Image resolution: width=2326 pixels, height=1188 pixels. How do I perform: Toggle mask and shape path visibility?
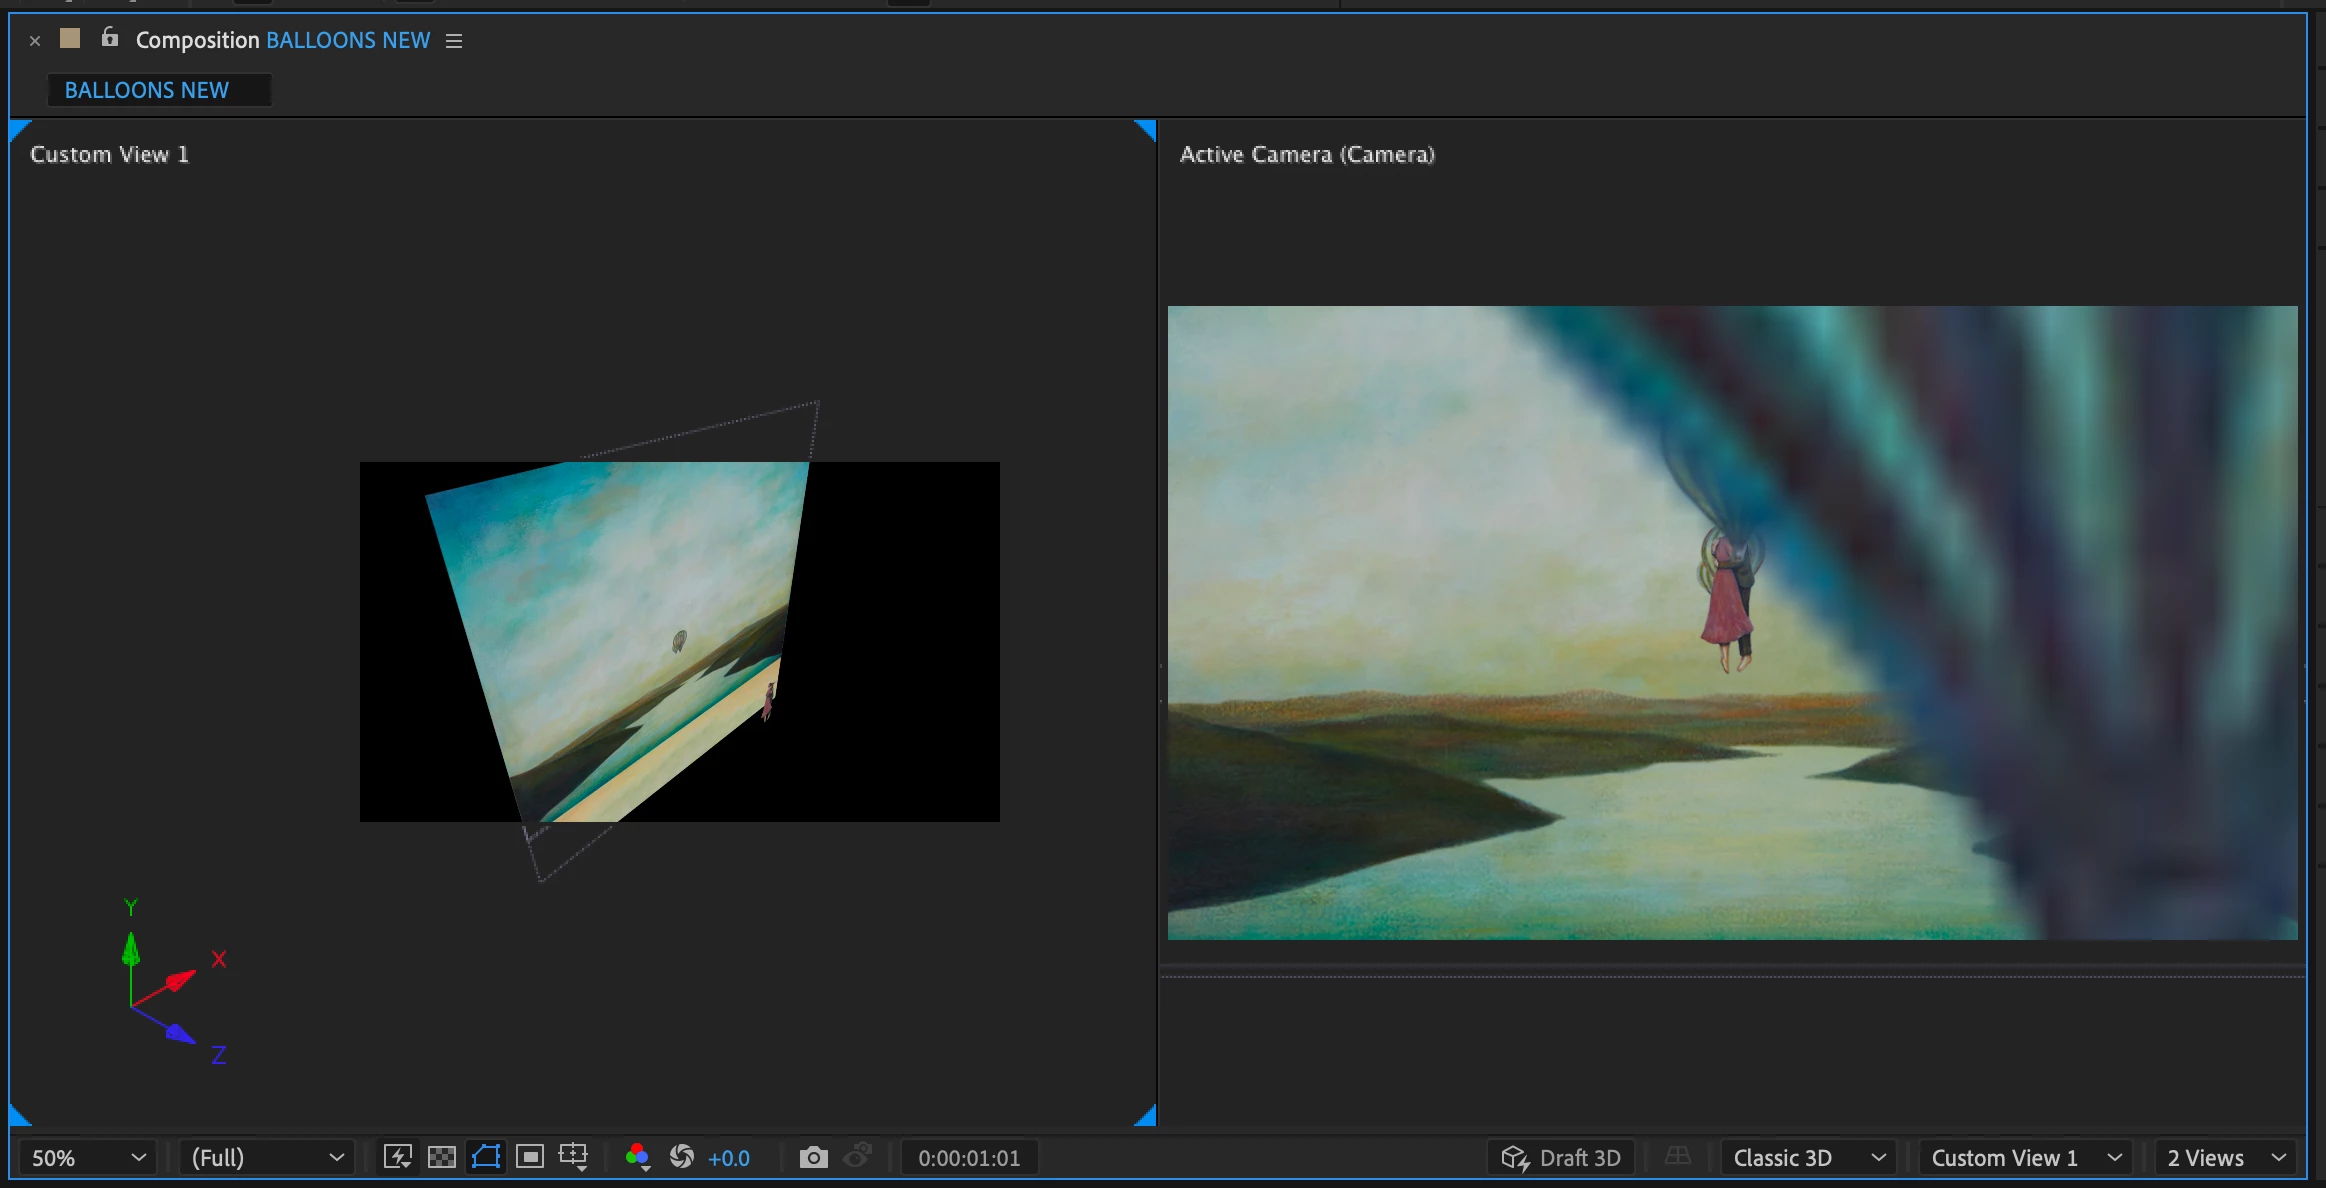[486, 1157]
